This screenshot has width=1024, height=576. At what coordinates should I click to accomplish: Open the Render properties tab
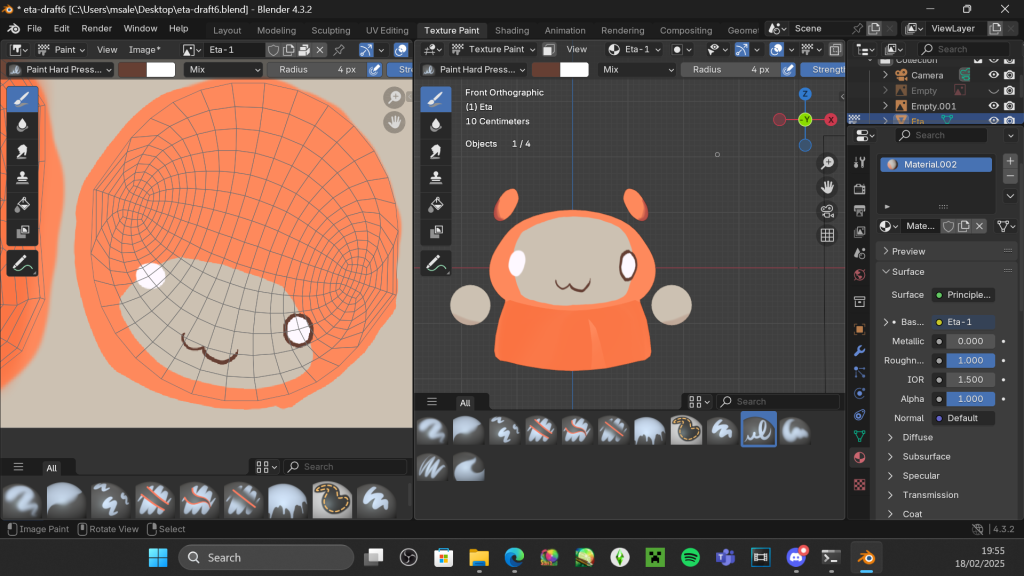859,189
